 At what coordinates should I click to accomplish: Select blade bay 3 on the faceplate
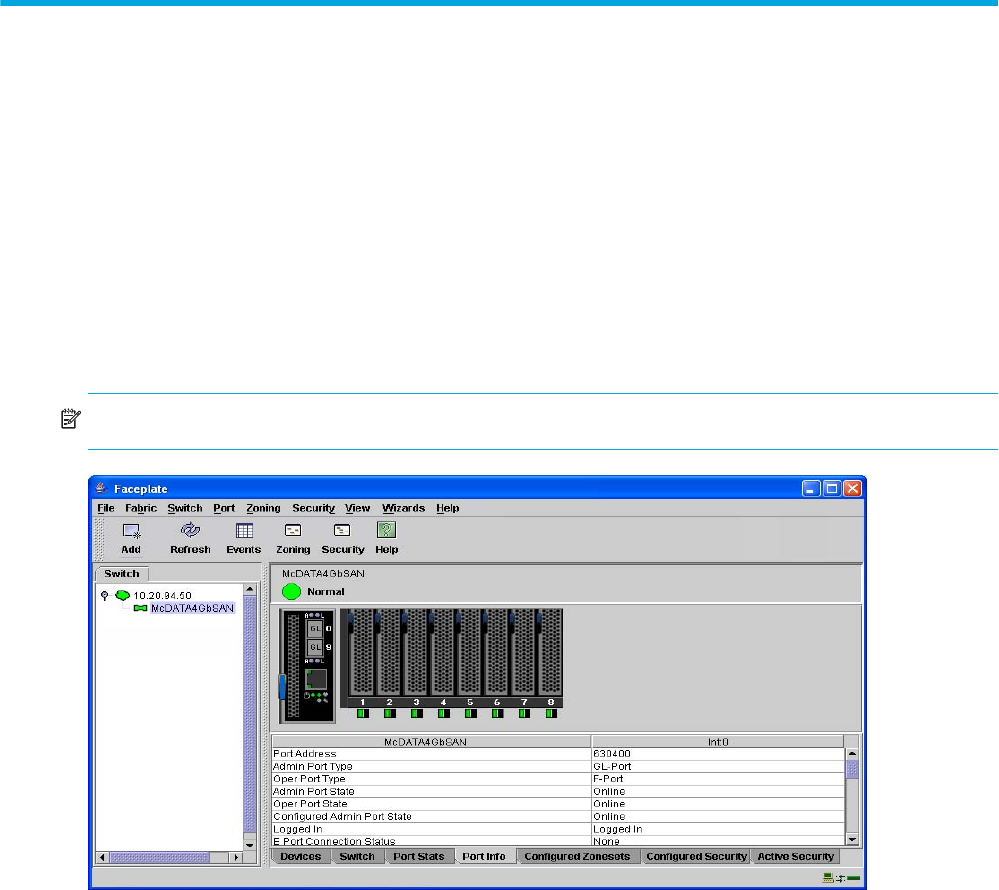click(x=415, y=652)
